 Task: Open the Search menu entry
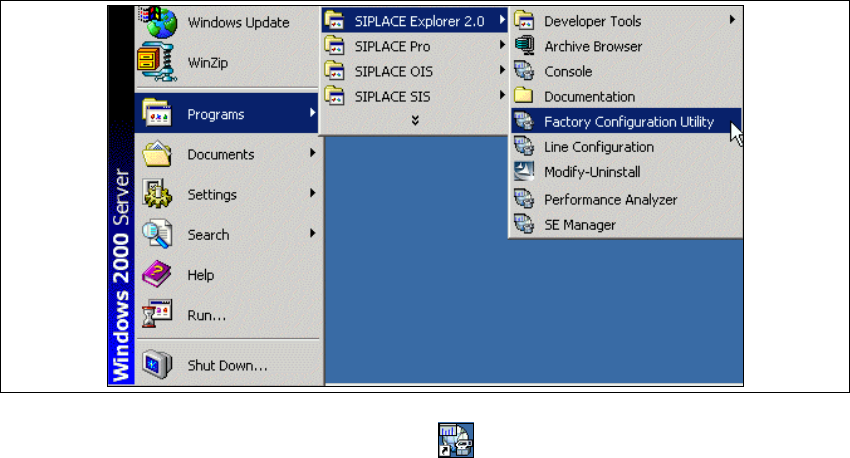coord(227,234)
